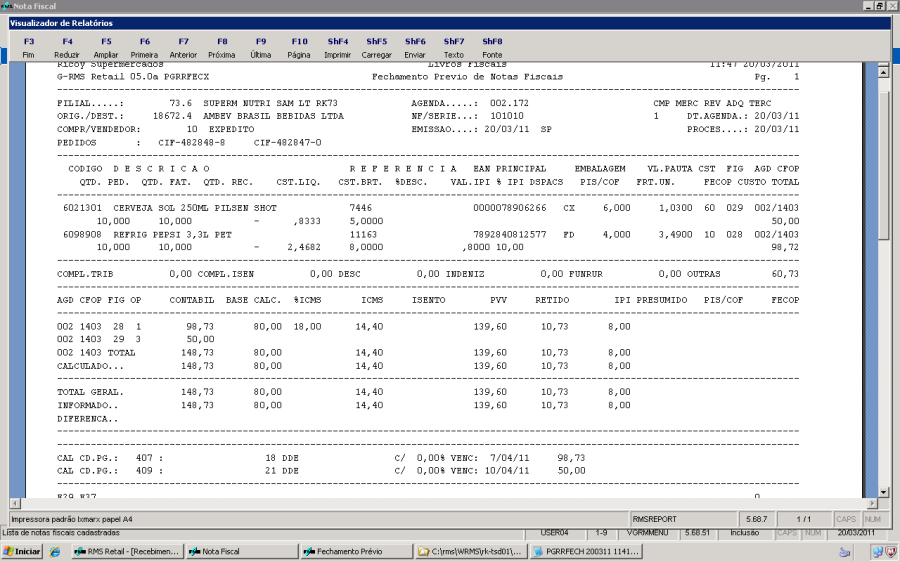Load a report with ShF5 Carregar
Image resolution: width=900 pixels, height=562 pixels.
tap(377, 48)
